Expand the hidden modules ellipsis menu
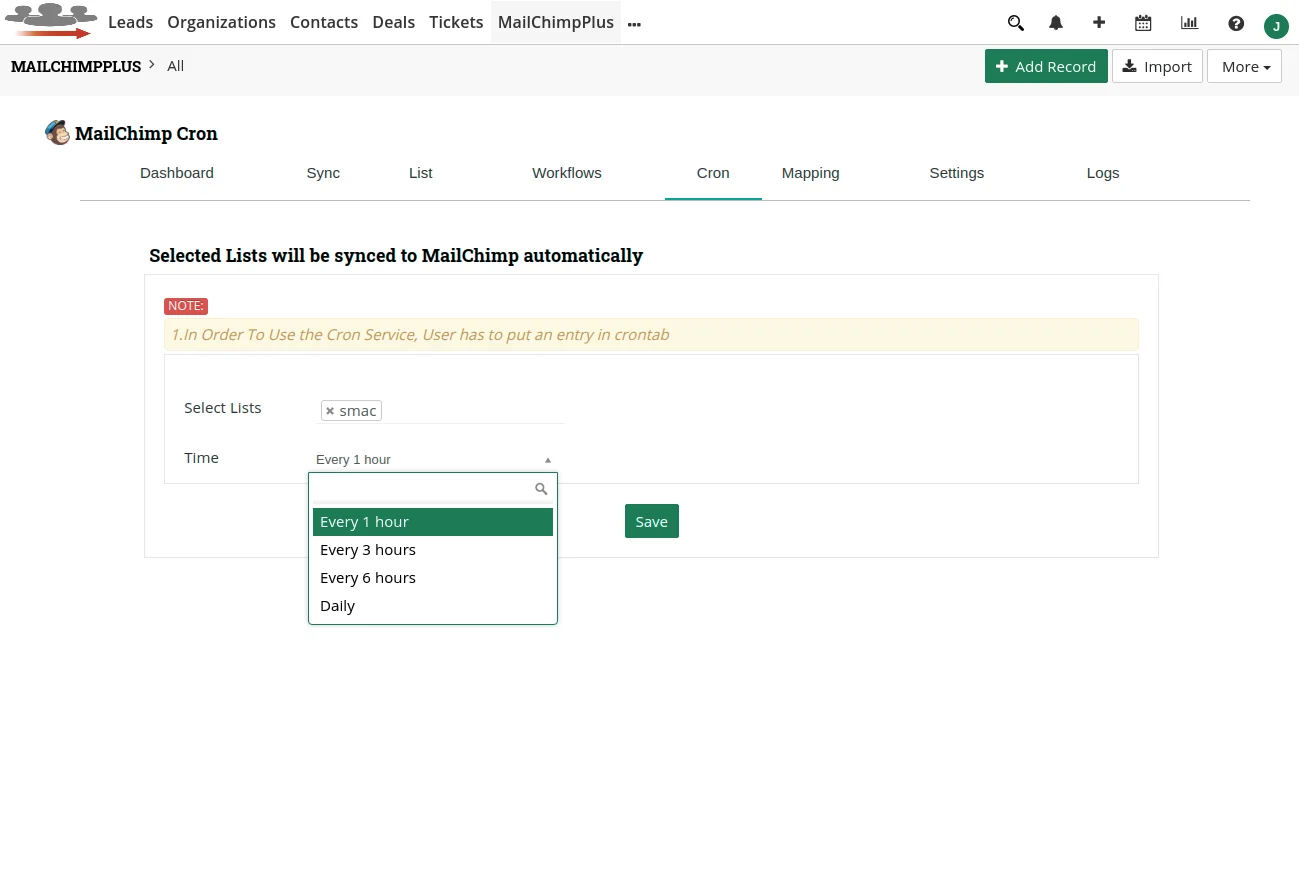Viewport: 1299px width, 872px height. [x=634, y=22]
